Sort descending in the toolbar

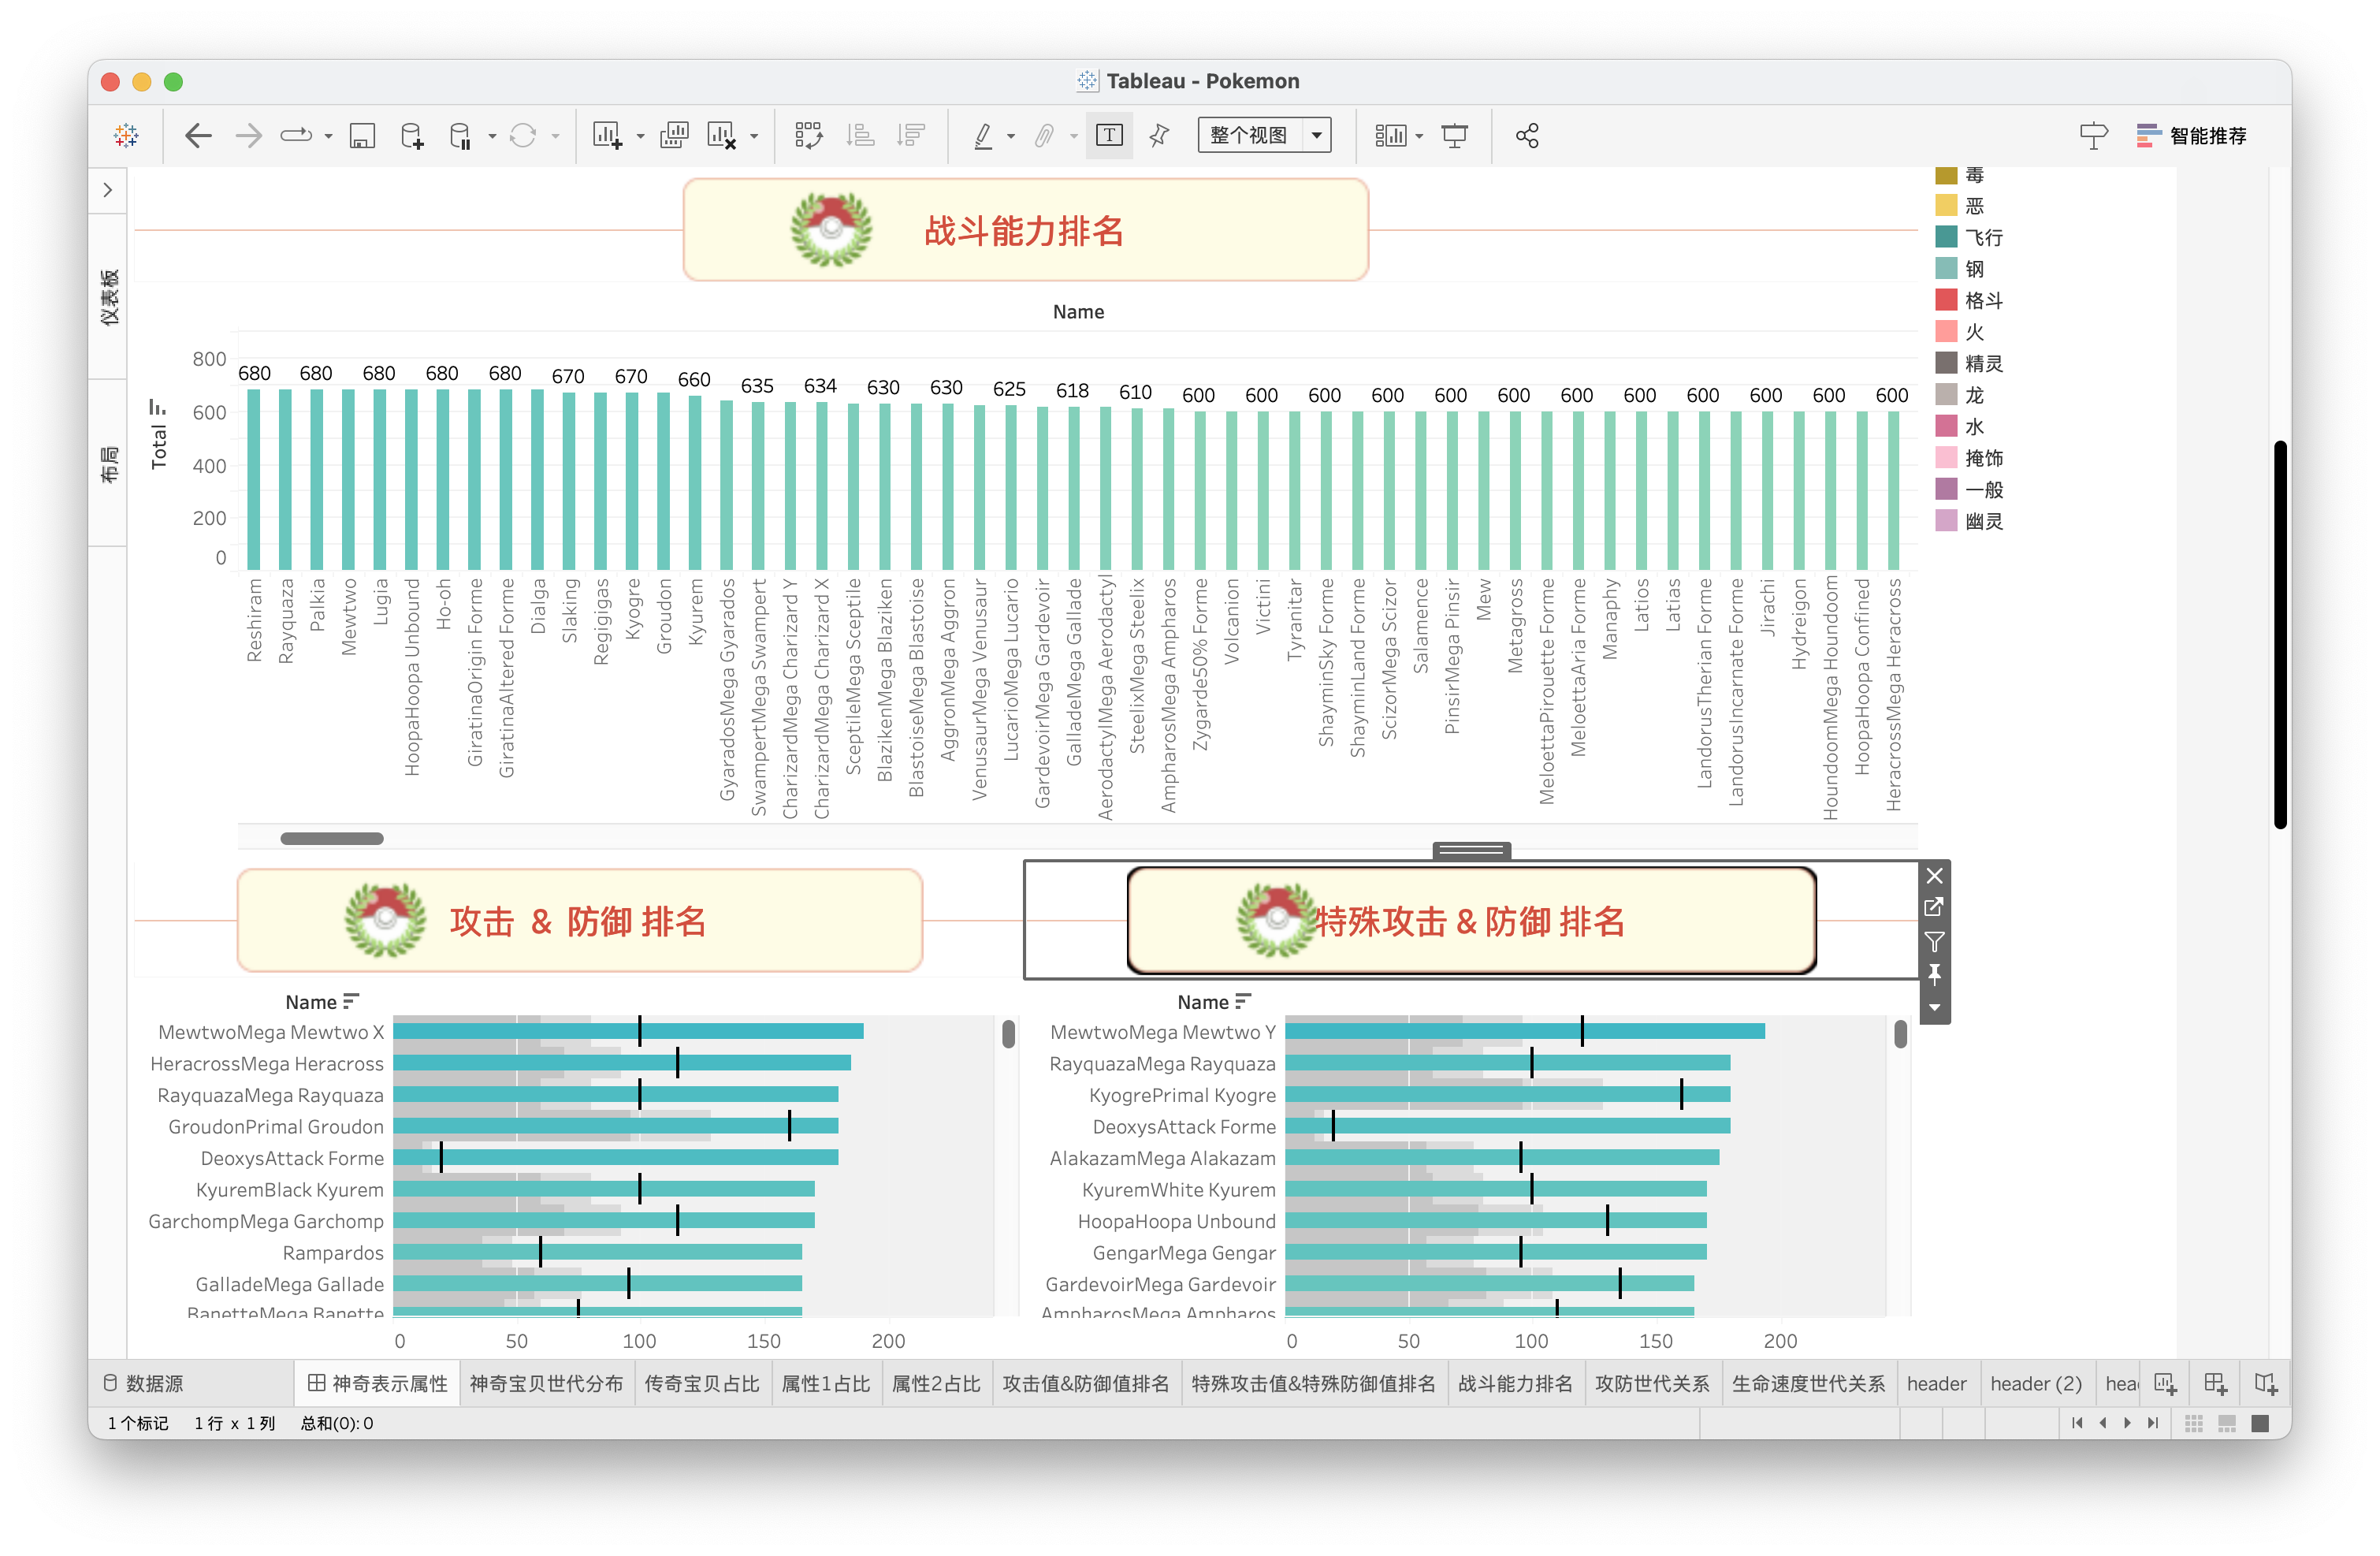(911, 135)
